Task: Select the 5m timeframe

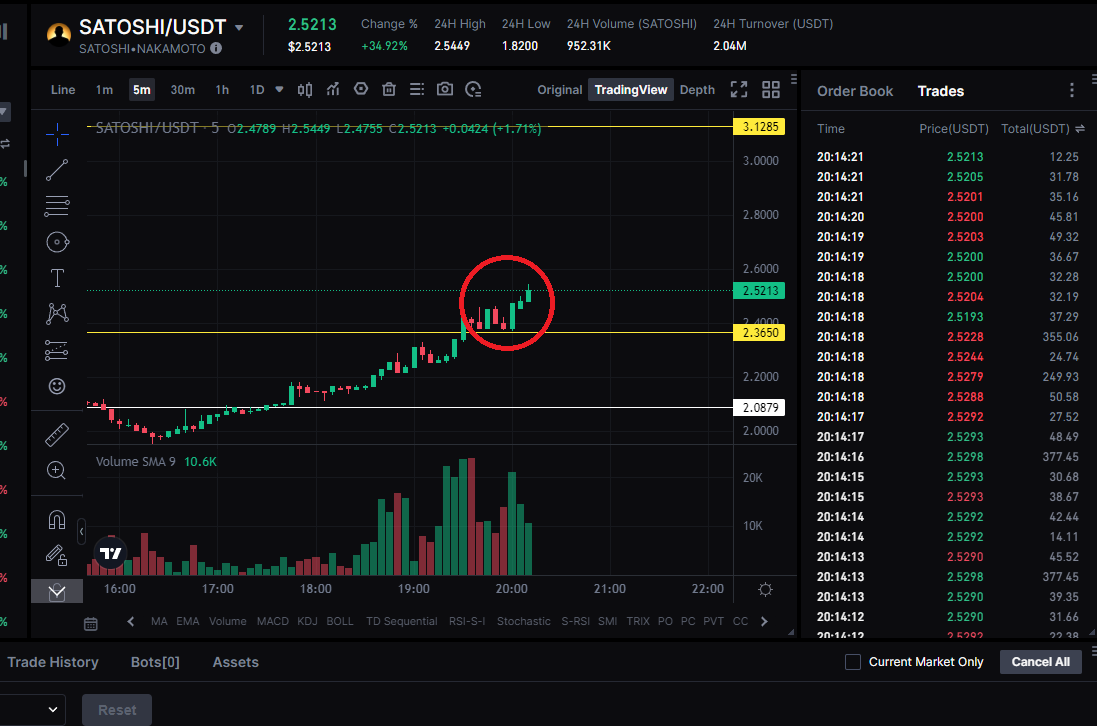Action: 141,90
